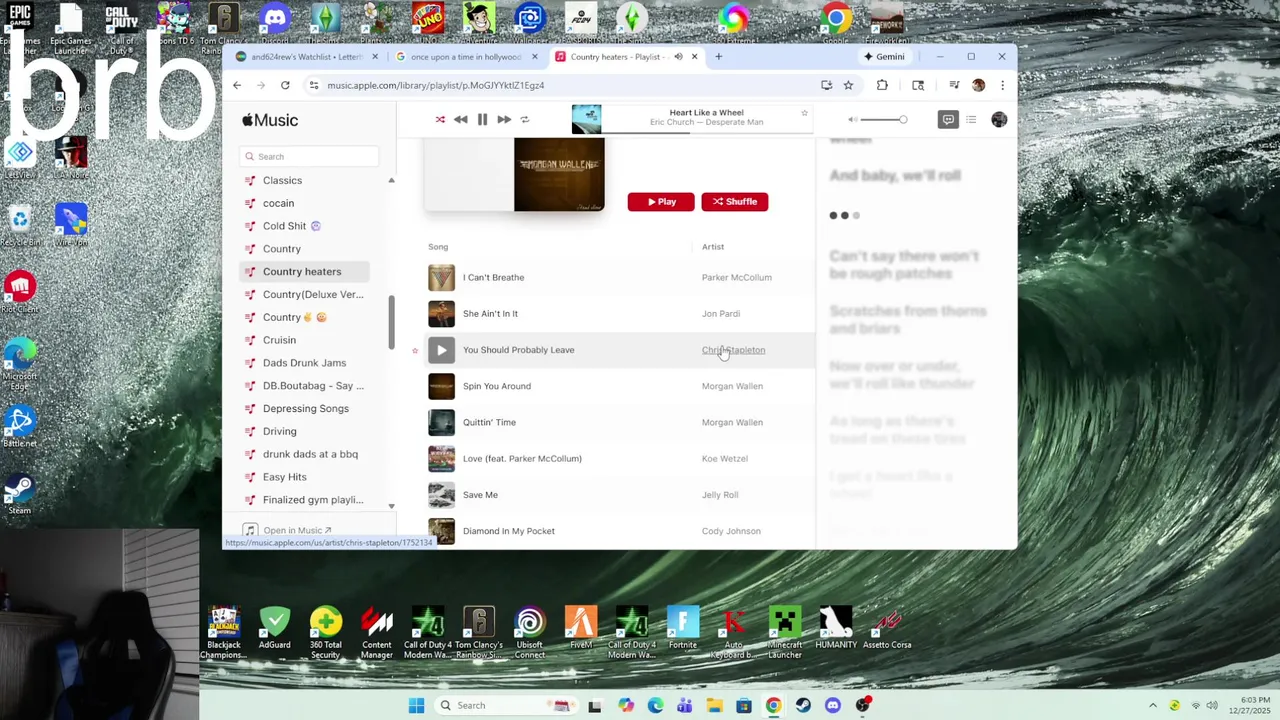
Task: Toggle shuffle in the player bar
Action: [440, 120]
